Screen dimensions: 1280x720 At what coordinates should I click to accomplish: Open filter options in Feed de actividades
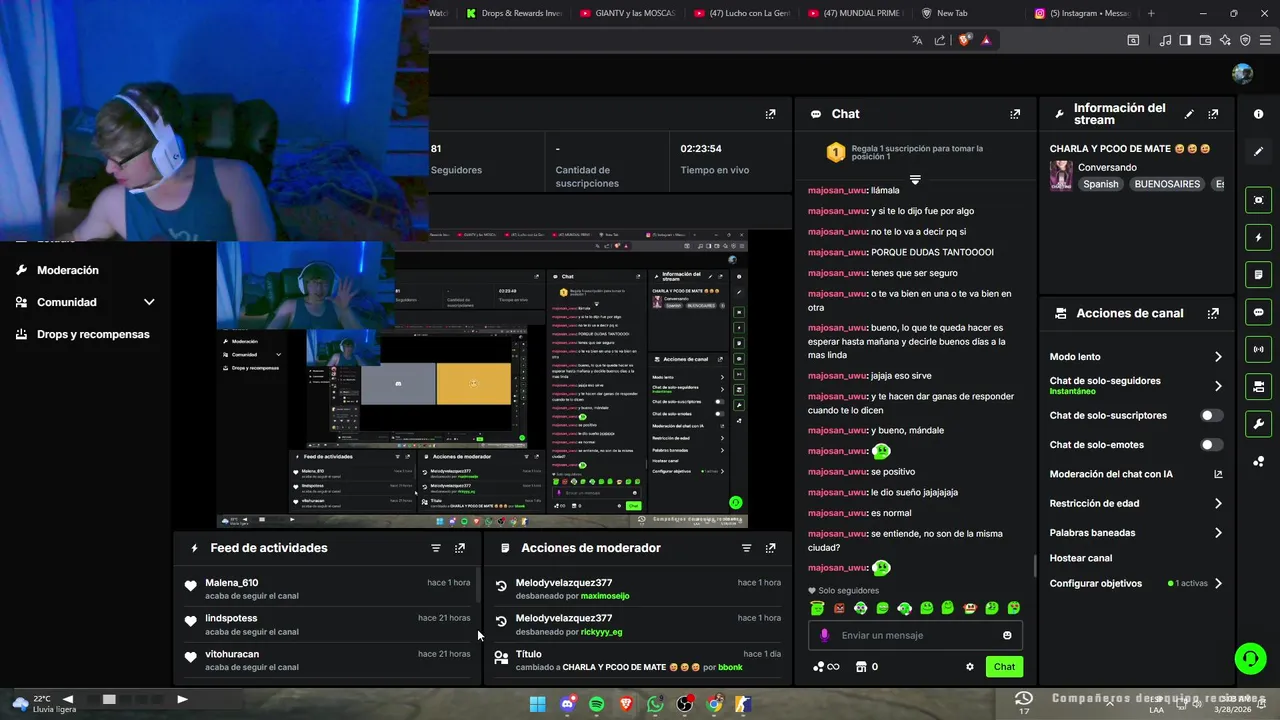[436, 548]
